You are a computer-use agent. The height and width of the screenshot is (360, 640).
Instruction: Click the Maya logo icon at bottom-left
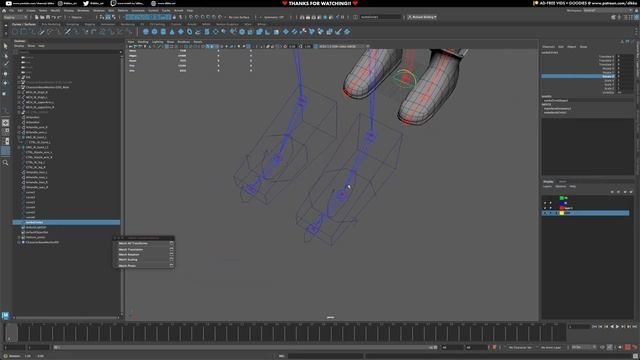click(5, 315)
